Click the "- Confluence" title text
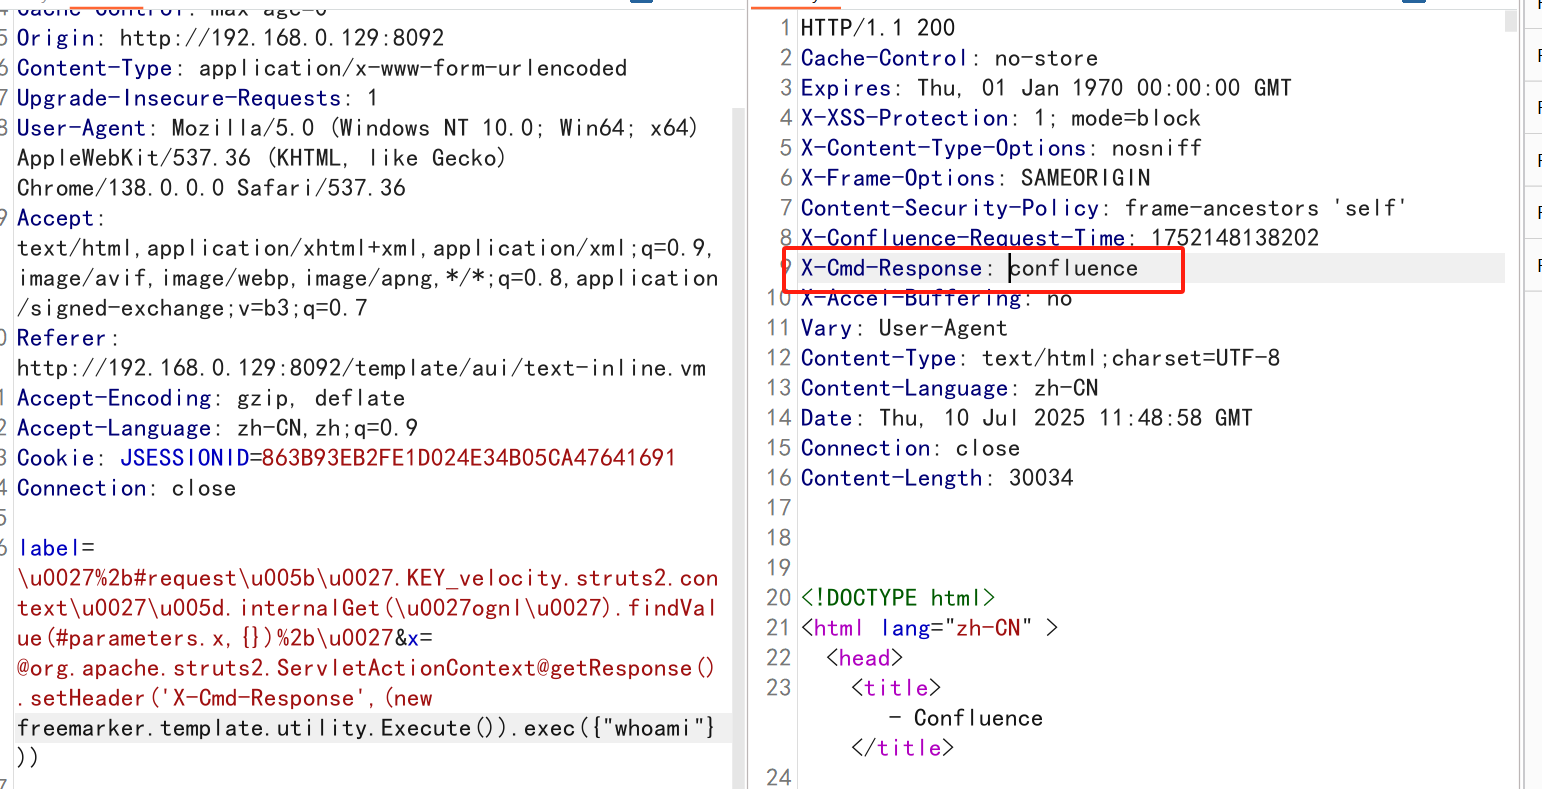 point(965,718)
